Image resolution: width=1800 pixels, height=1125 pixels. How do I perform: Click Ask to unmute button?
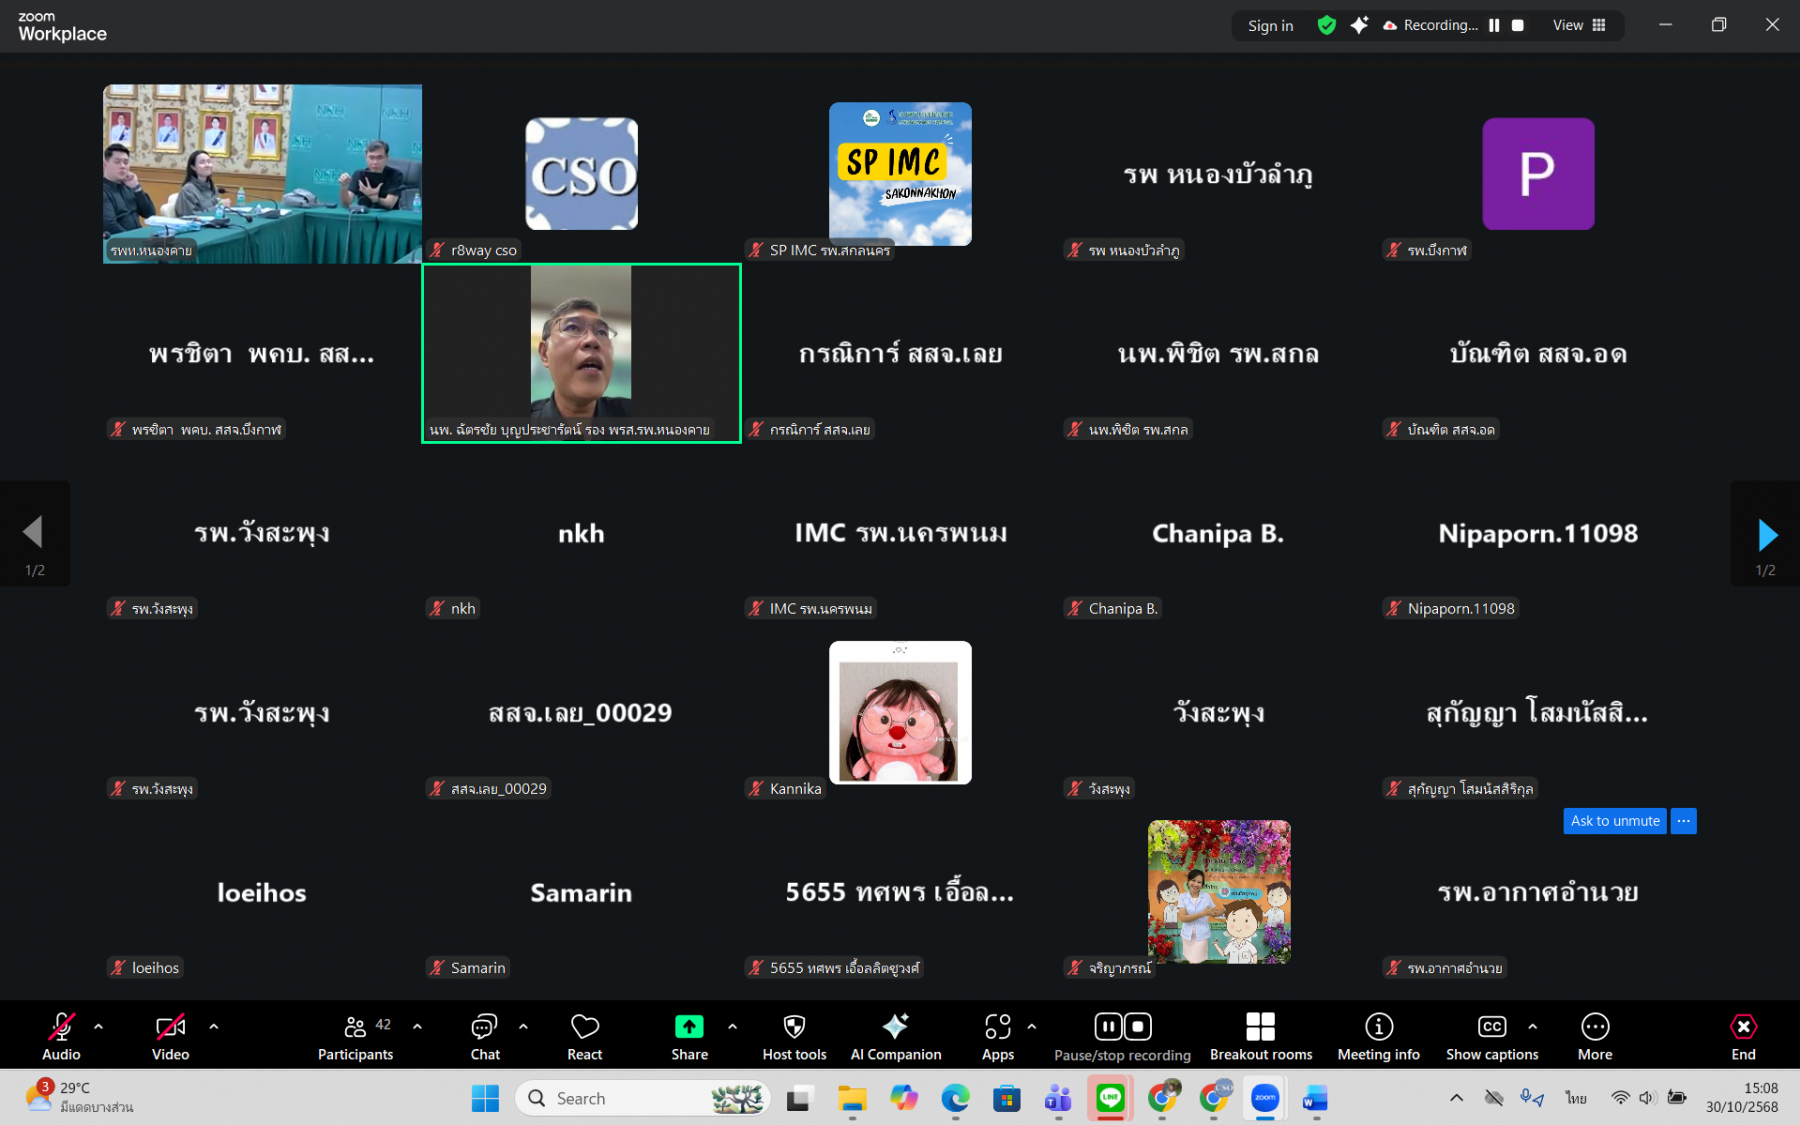click(1614, 821)
